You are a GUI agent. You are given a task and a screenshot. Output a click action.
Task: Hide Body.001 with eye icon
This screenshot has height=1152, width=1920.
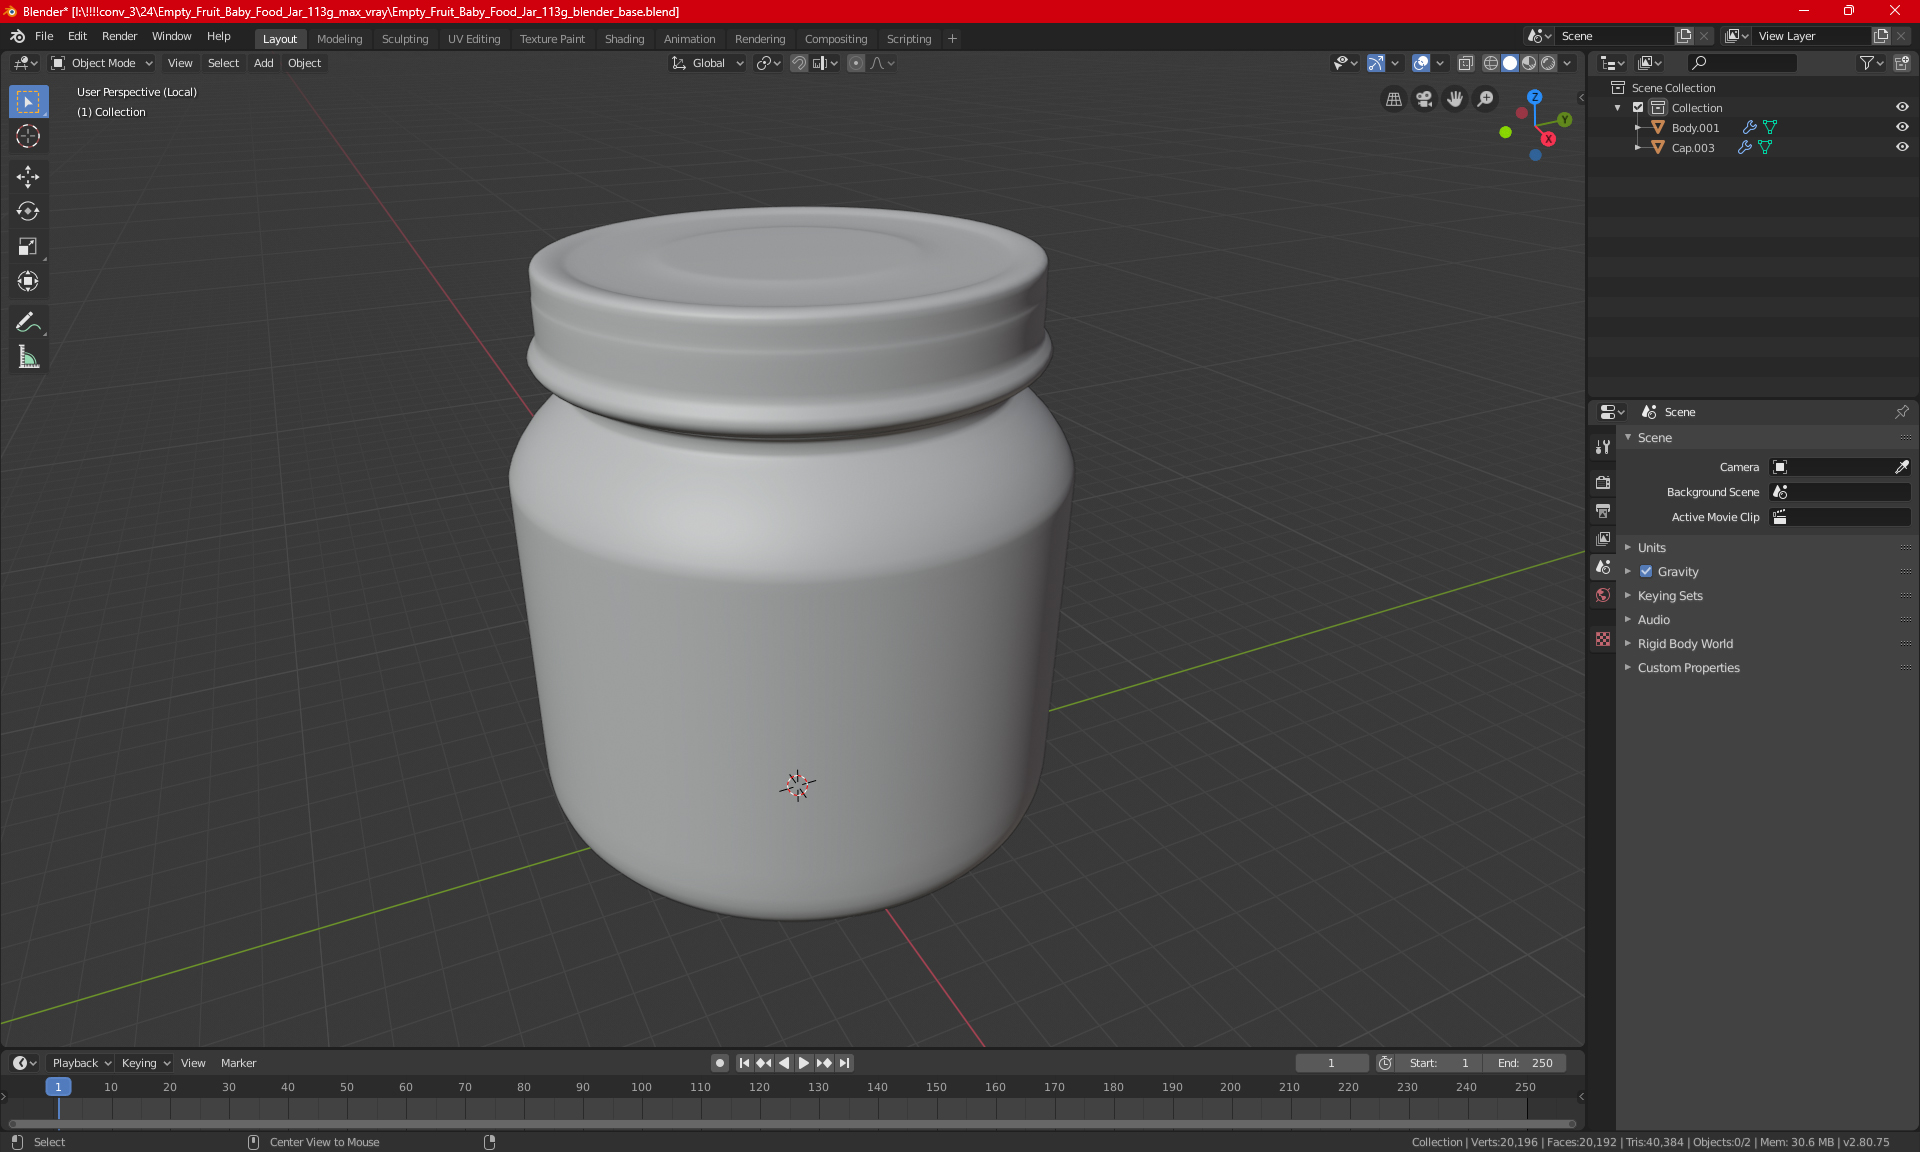1902,127
